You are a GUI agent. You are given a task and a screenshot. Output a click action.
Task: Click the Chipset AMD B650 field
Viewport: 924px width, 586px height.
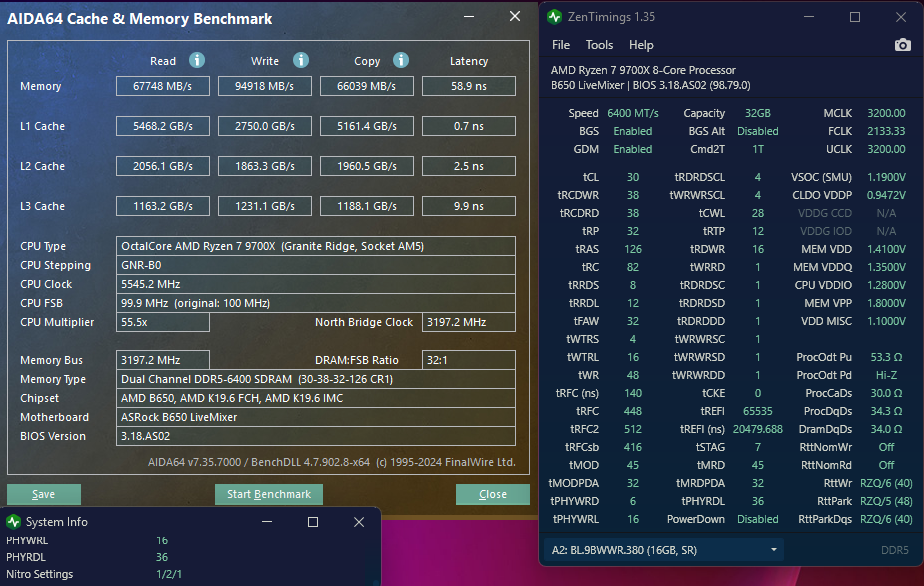pyautogui.click(x=316, y=398)
